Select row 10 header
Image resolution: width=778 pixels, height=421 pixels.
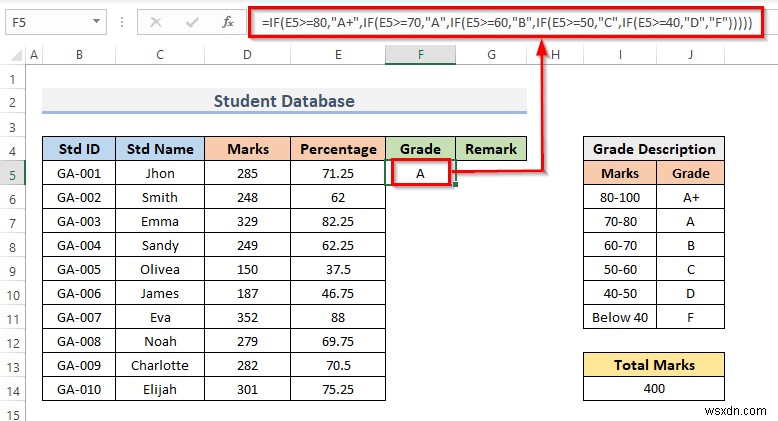pos(12,295)
